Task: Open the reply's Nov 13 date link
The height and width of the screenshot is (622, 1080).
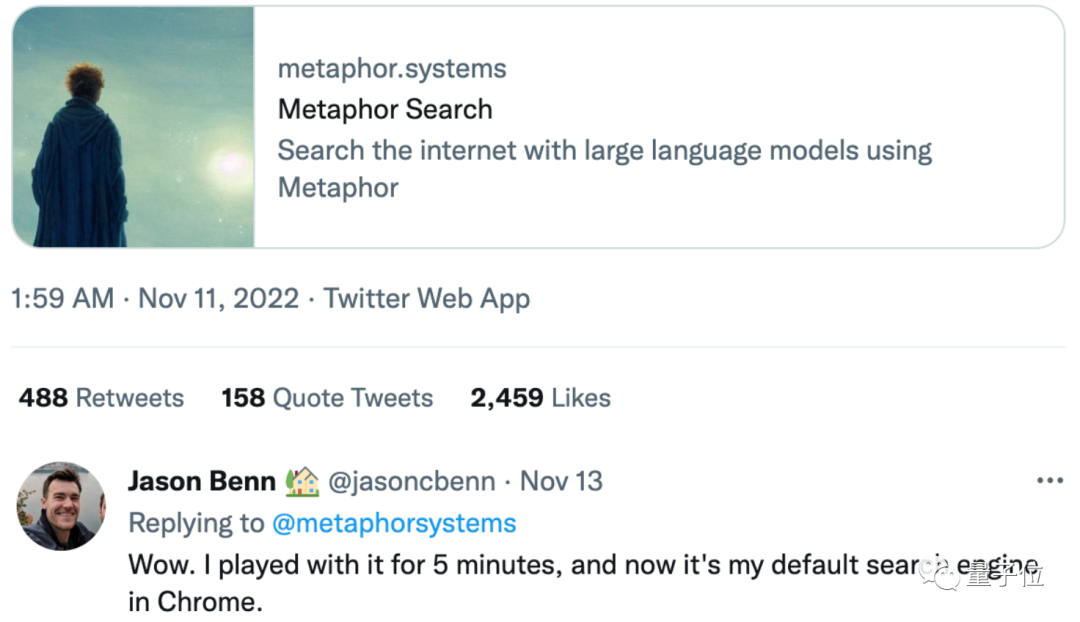Action: pos(561,481)
